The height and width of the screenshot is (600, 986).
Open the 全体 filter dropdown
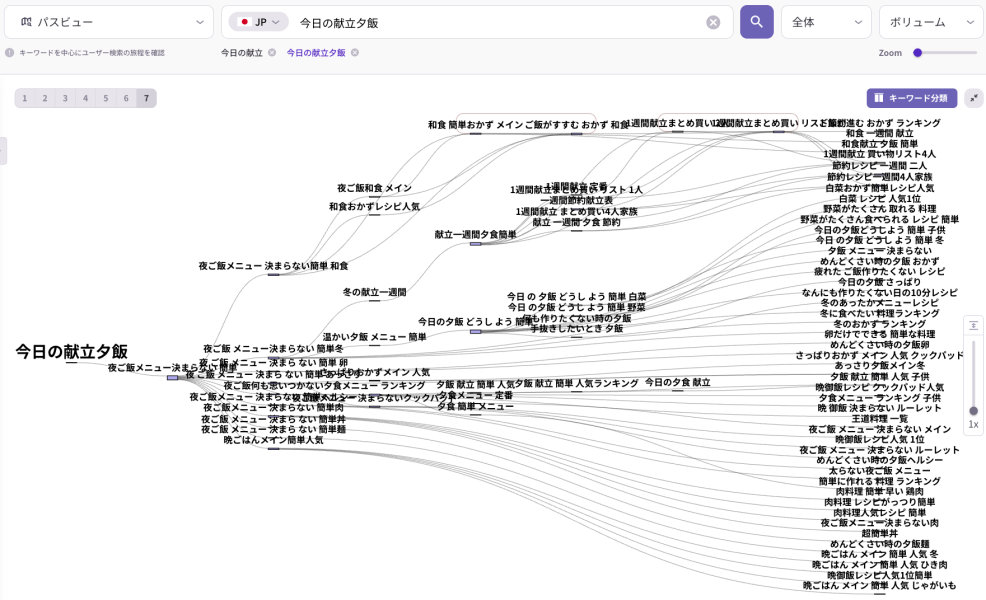(x=825, y=22)
